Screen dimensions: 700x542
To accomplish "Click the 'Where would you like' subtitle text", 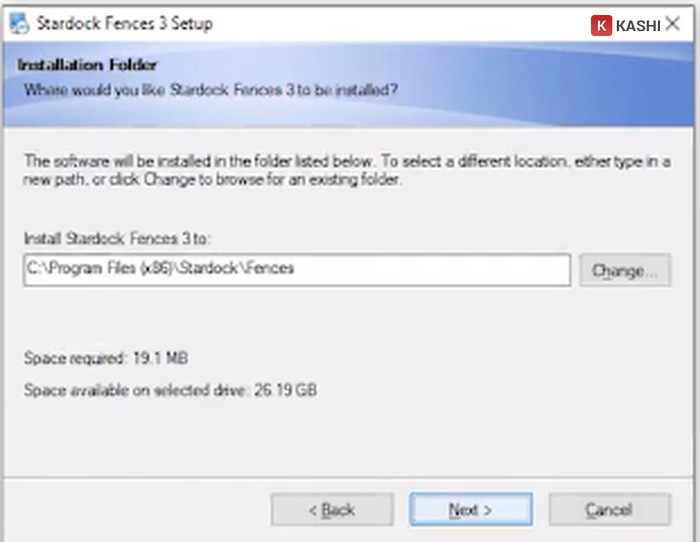I will tap(211, 90).
